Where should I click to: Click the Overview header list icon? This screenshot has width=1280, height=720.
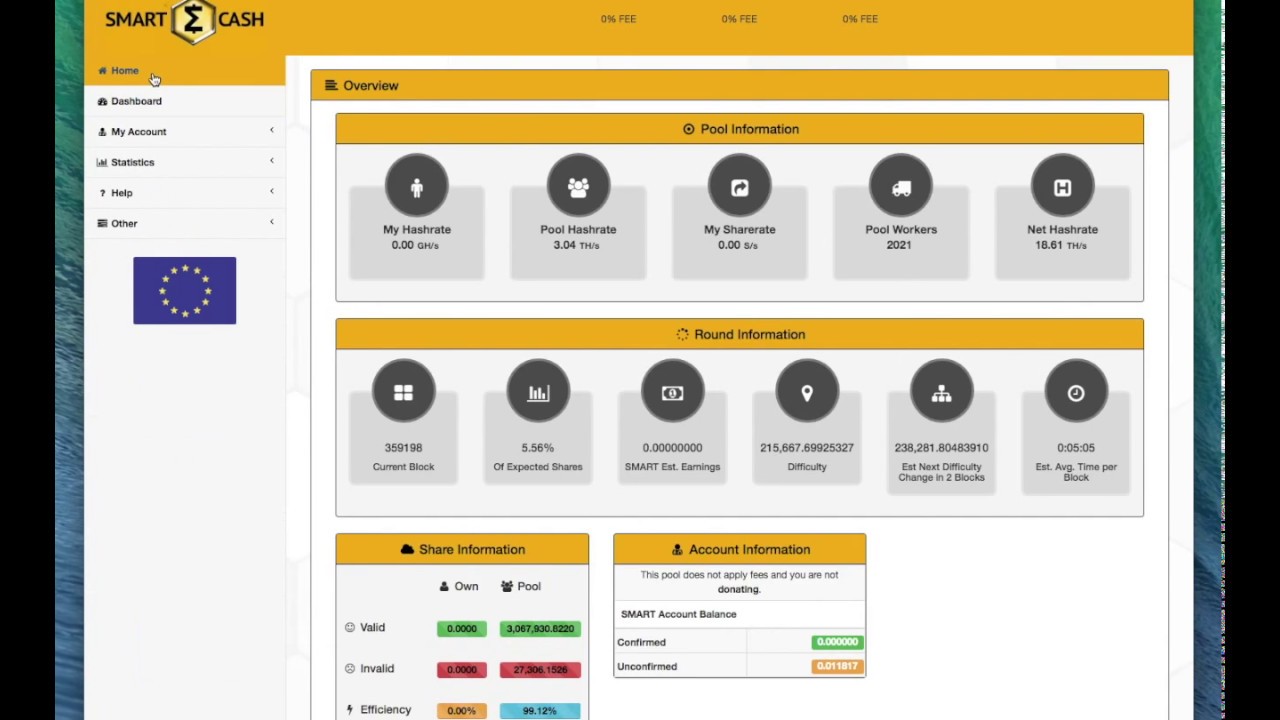(331, 86)
